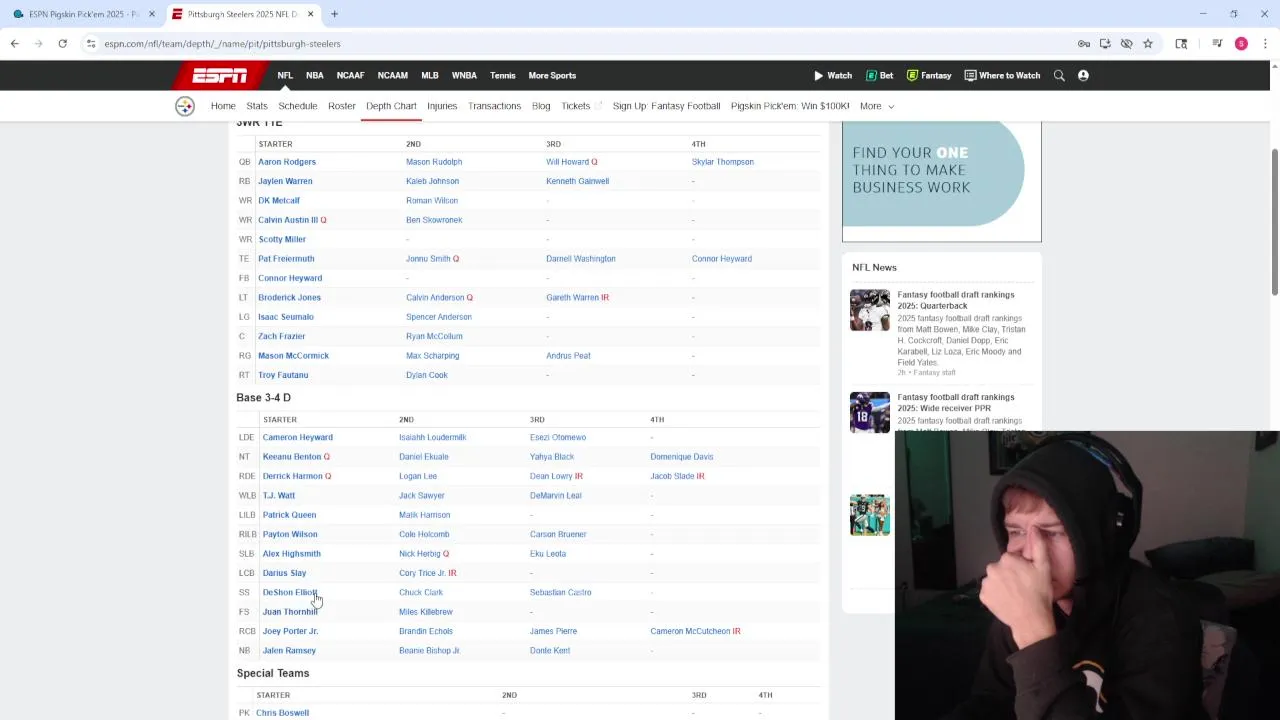Open Minkah-era safety DeShon Elliott link
This screenshot has width=1280, height=720.
coord(290,592)
